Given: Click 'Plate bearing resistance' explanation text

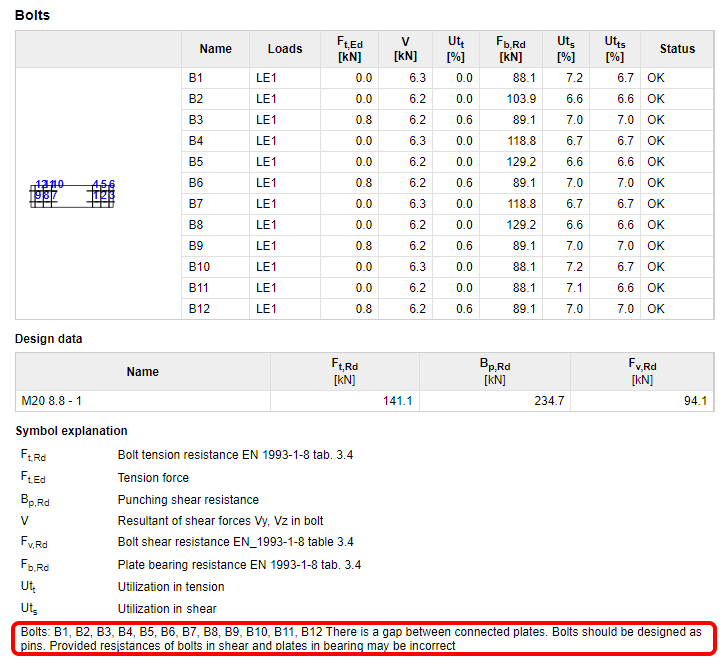Looking at the screenshot, I should pos(240,565).
